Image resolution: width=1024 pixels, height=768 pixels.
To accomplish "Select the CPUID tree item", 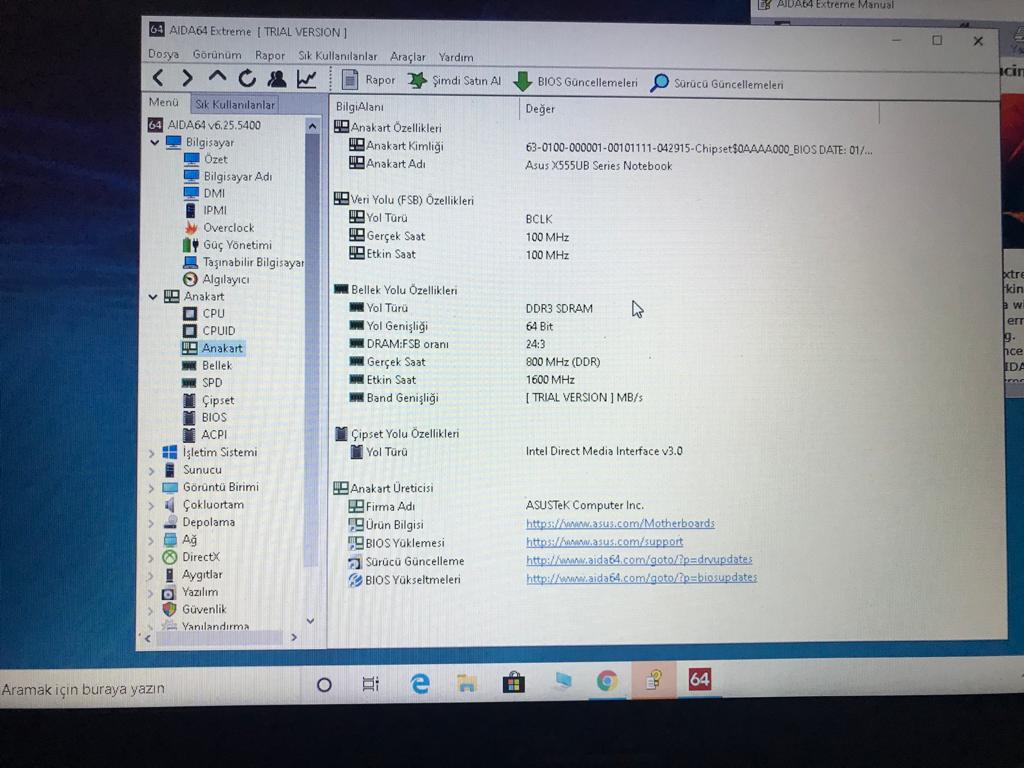I will pos(209,330).
